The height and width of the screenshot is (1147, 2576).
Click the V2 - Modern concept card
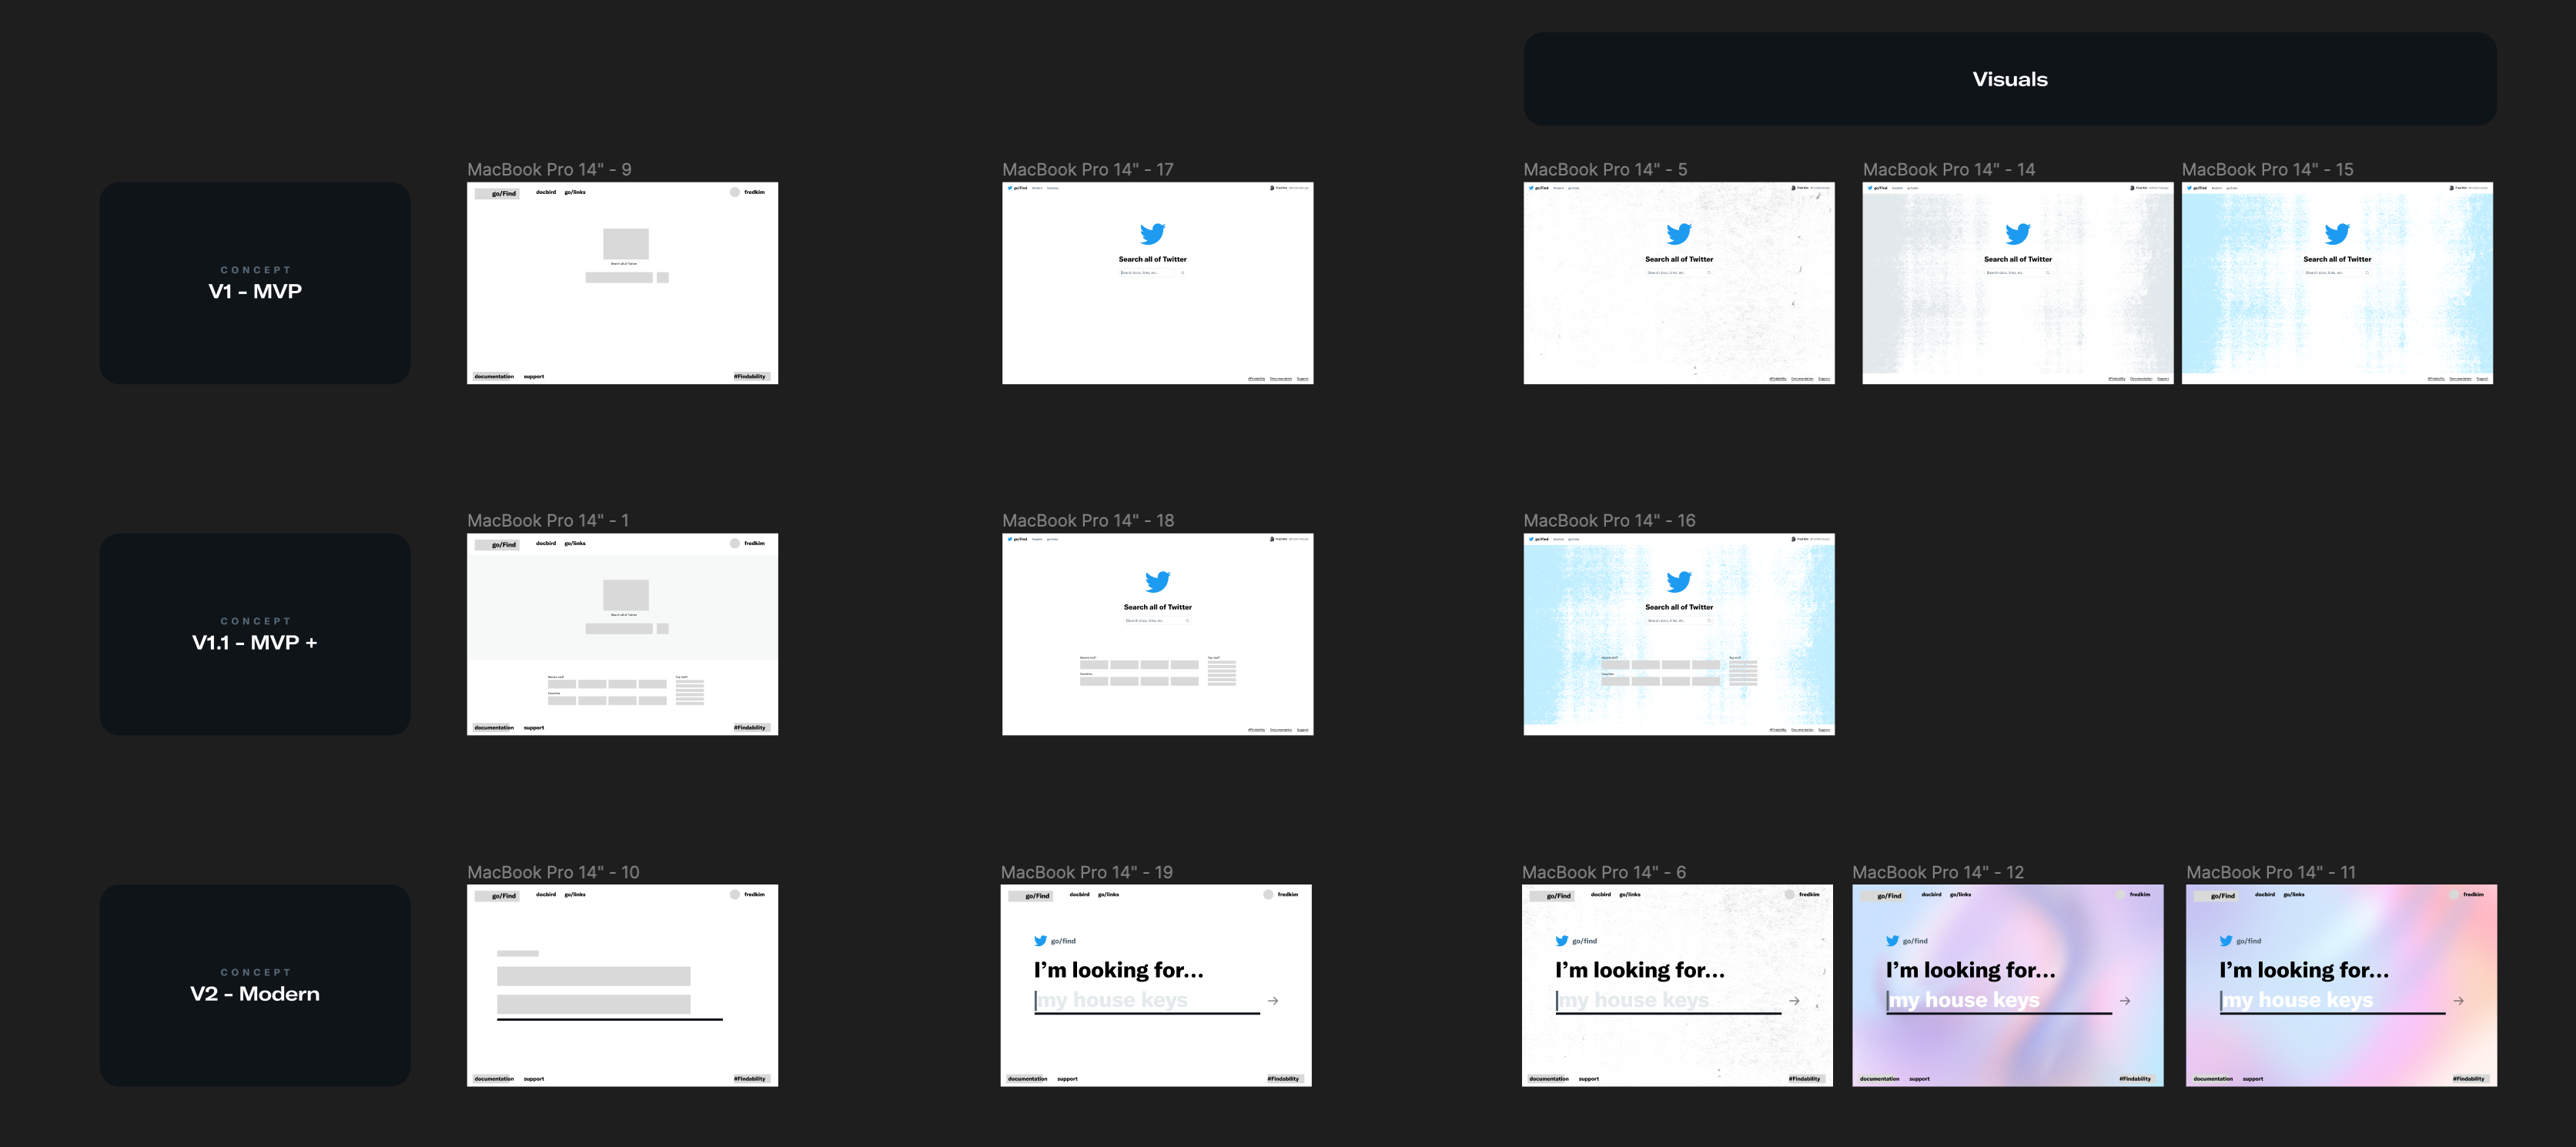pyautogui.click(x=255, y=985)
